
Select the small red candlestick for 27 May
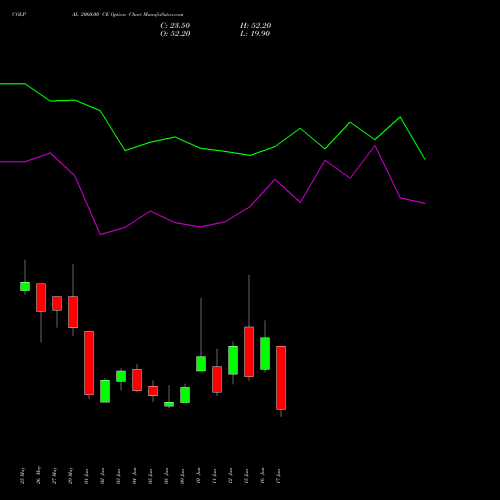[x=57, y=303]
